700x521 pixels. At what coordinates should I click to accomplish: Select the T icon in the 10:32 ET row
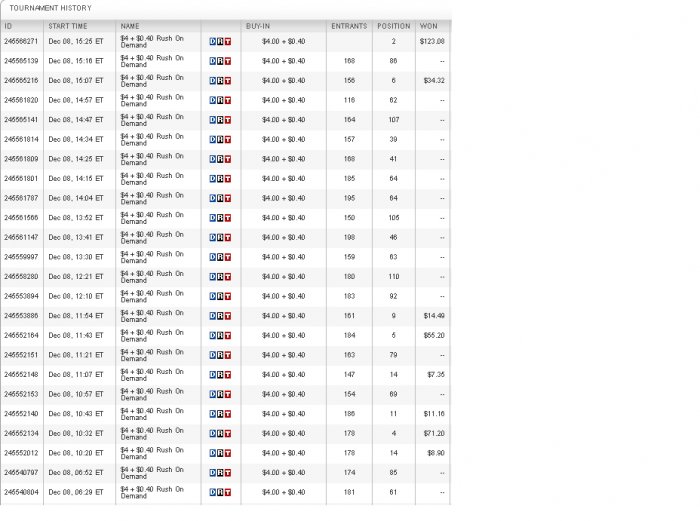point(228,433)
